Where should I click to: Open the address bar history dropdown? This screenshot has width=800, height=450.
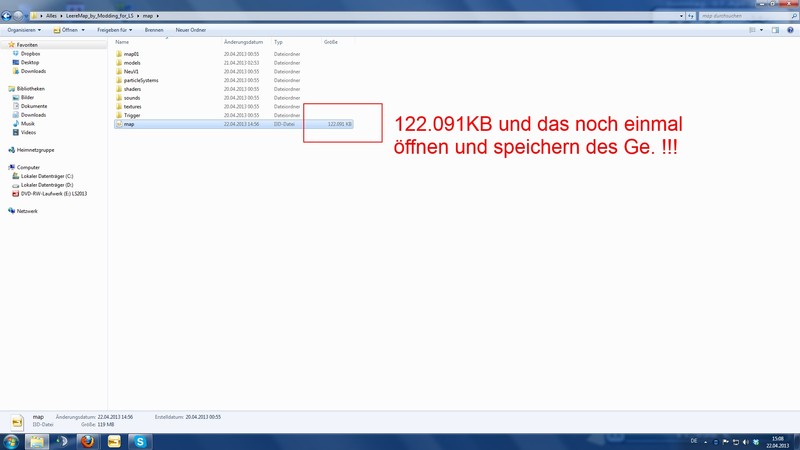681,16
